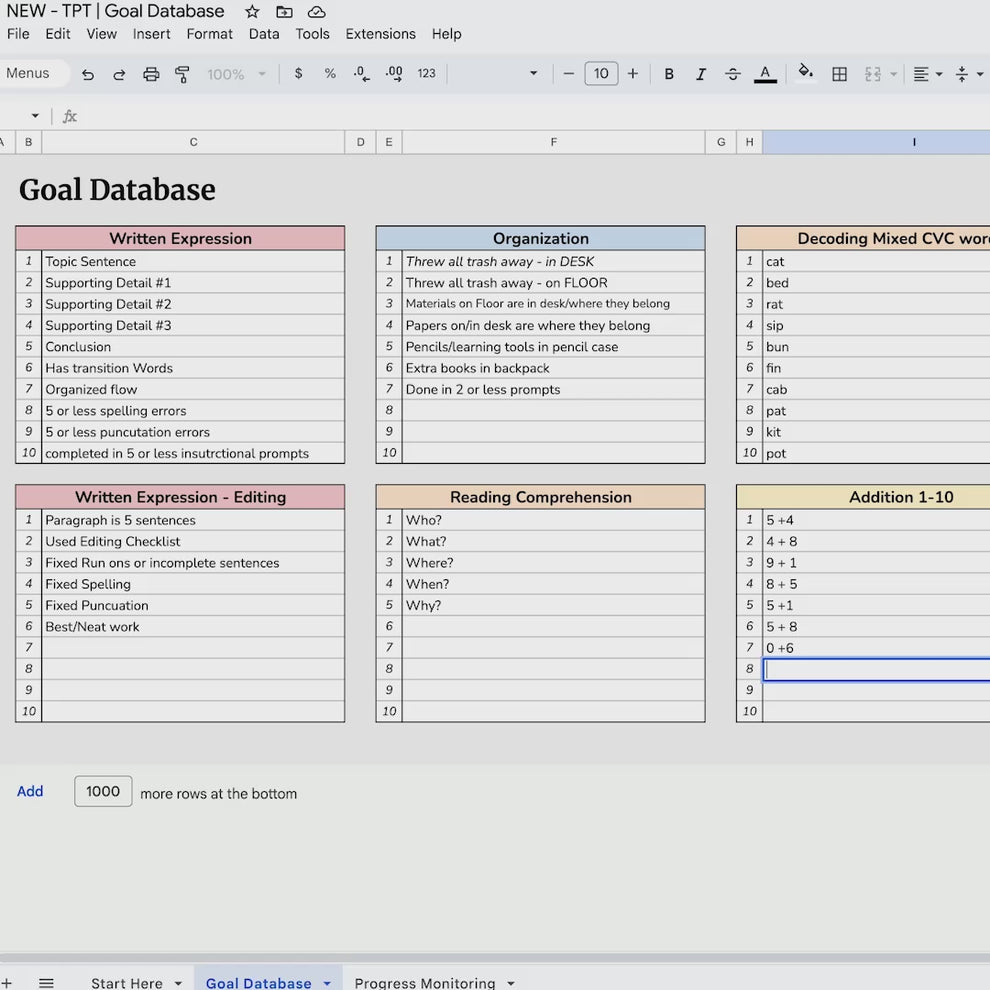Increase font size with plus button

tap(633, 74)
